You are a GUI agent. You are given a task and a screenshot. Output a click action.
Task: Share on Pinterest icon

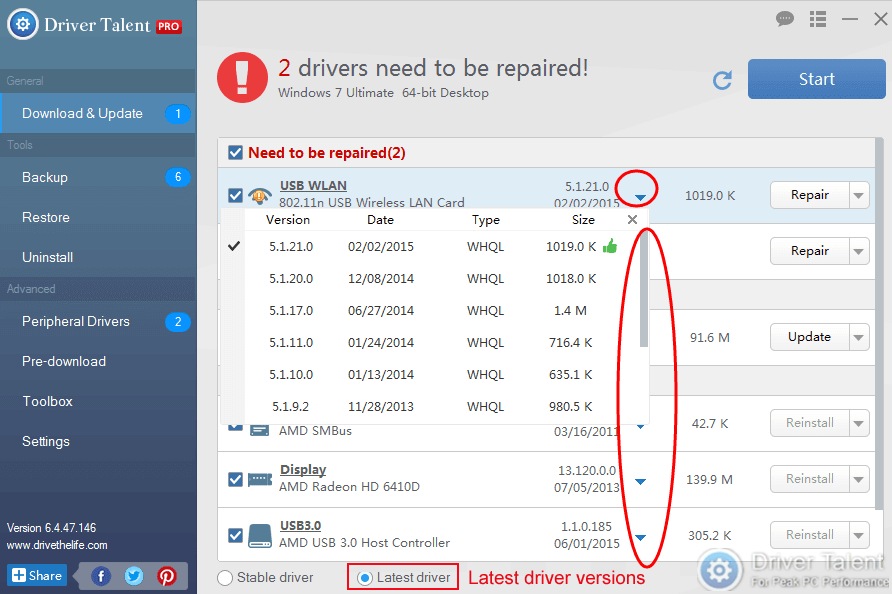(x=167, y=576)
